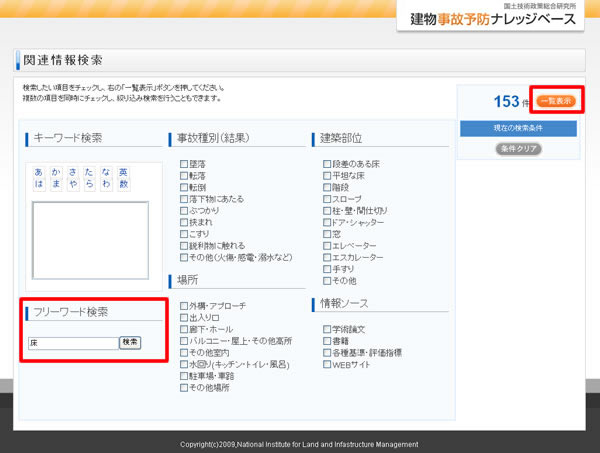Image resolution: width=600 pixels, height=453 pixels.
Task: Select the わ kana index button
Action: coord(106,184)
